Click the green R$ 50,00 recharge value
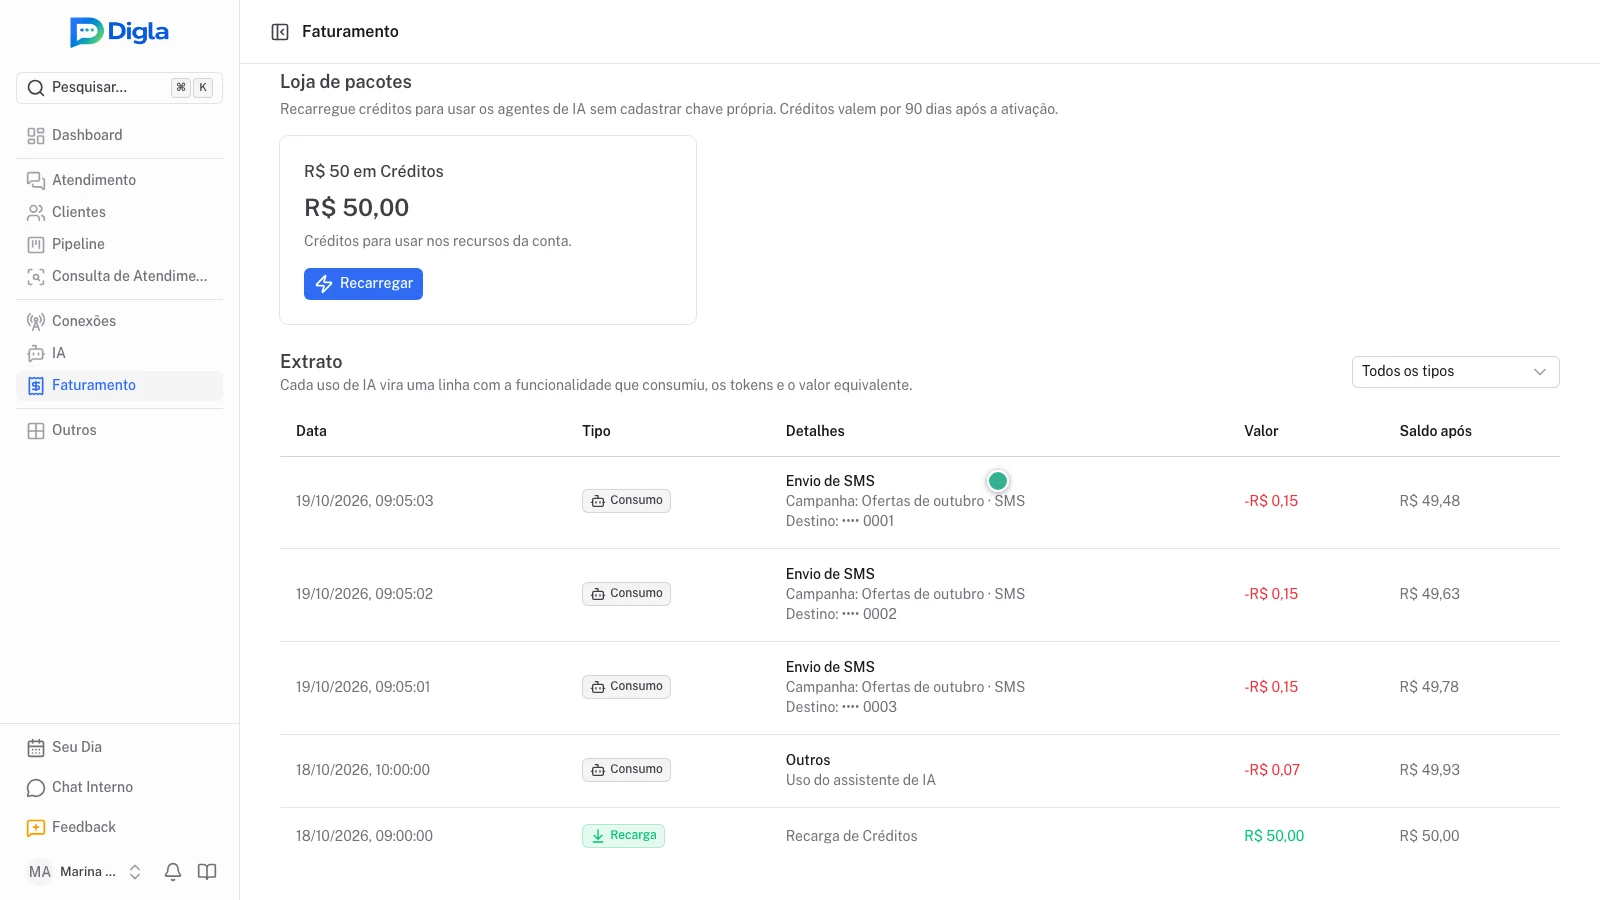This screenshot has height=900, width=1600. (x=1274, y=836)
